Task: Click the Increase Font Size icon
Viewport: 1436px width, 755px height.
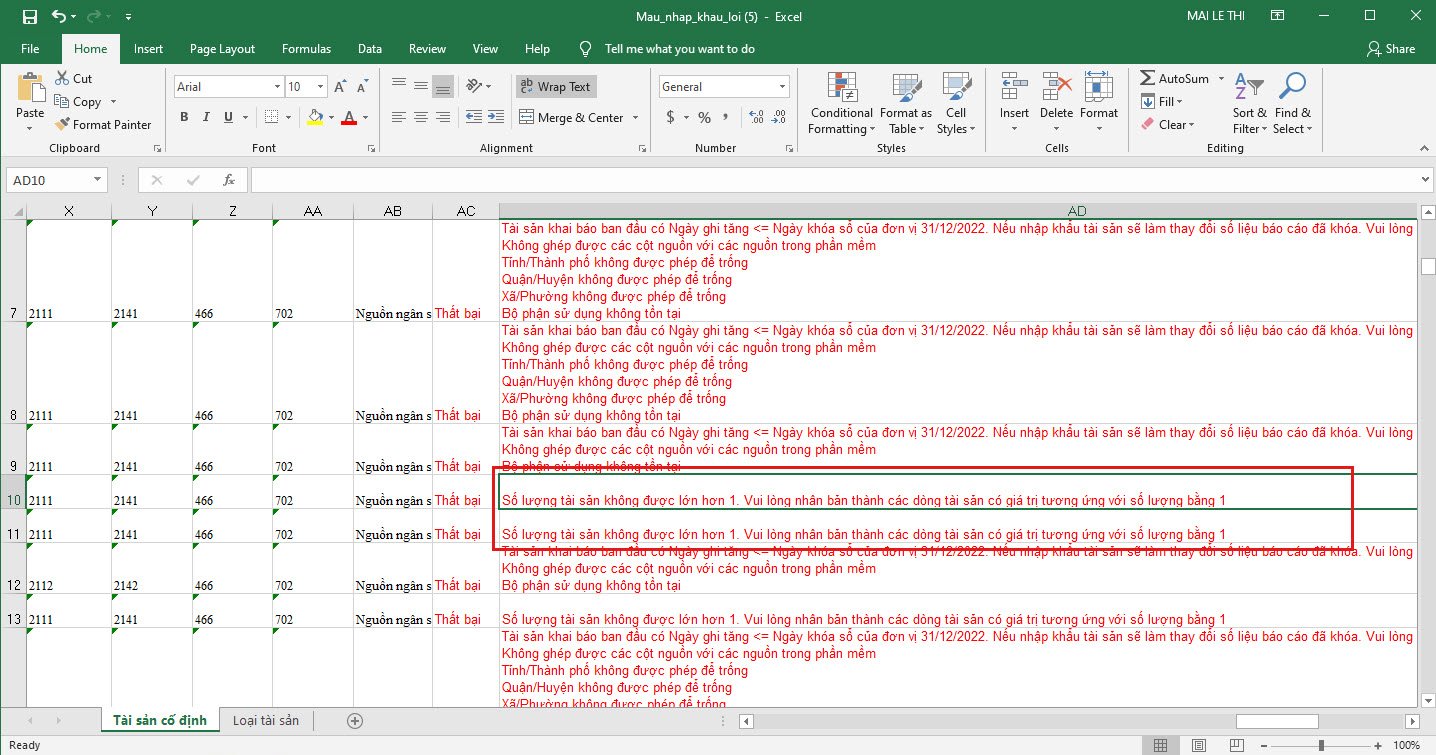Action: pos(341,87)
